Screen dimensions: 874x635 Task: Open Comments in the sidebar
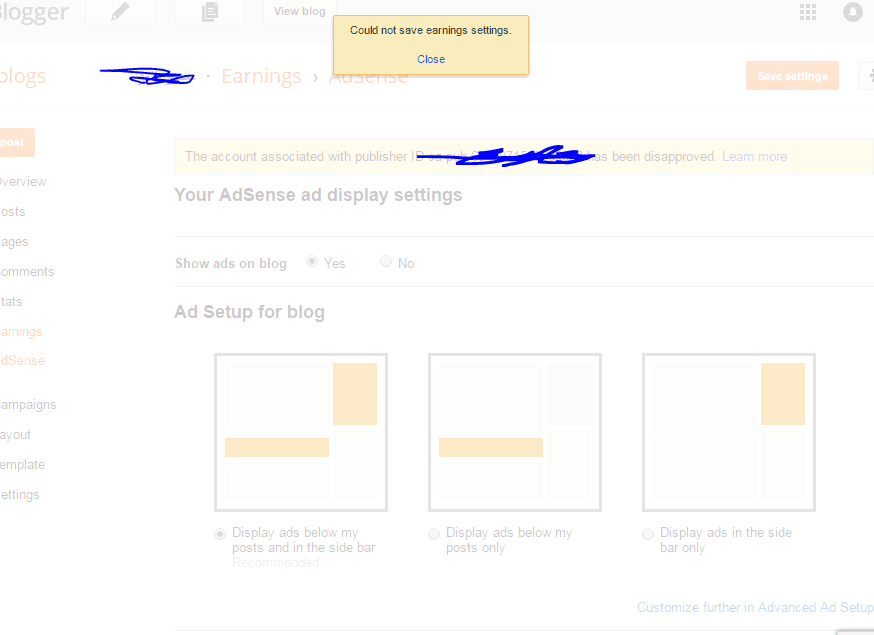click(x=27, y=272)
